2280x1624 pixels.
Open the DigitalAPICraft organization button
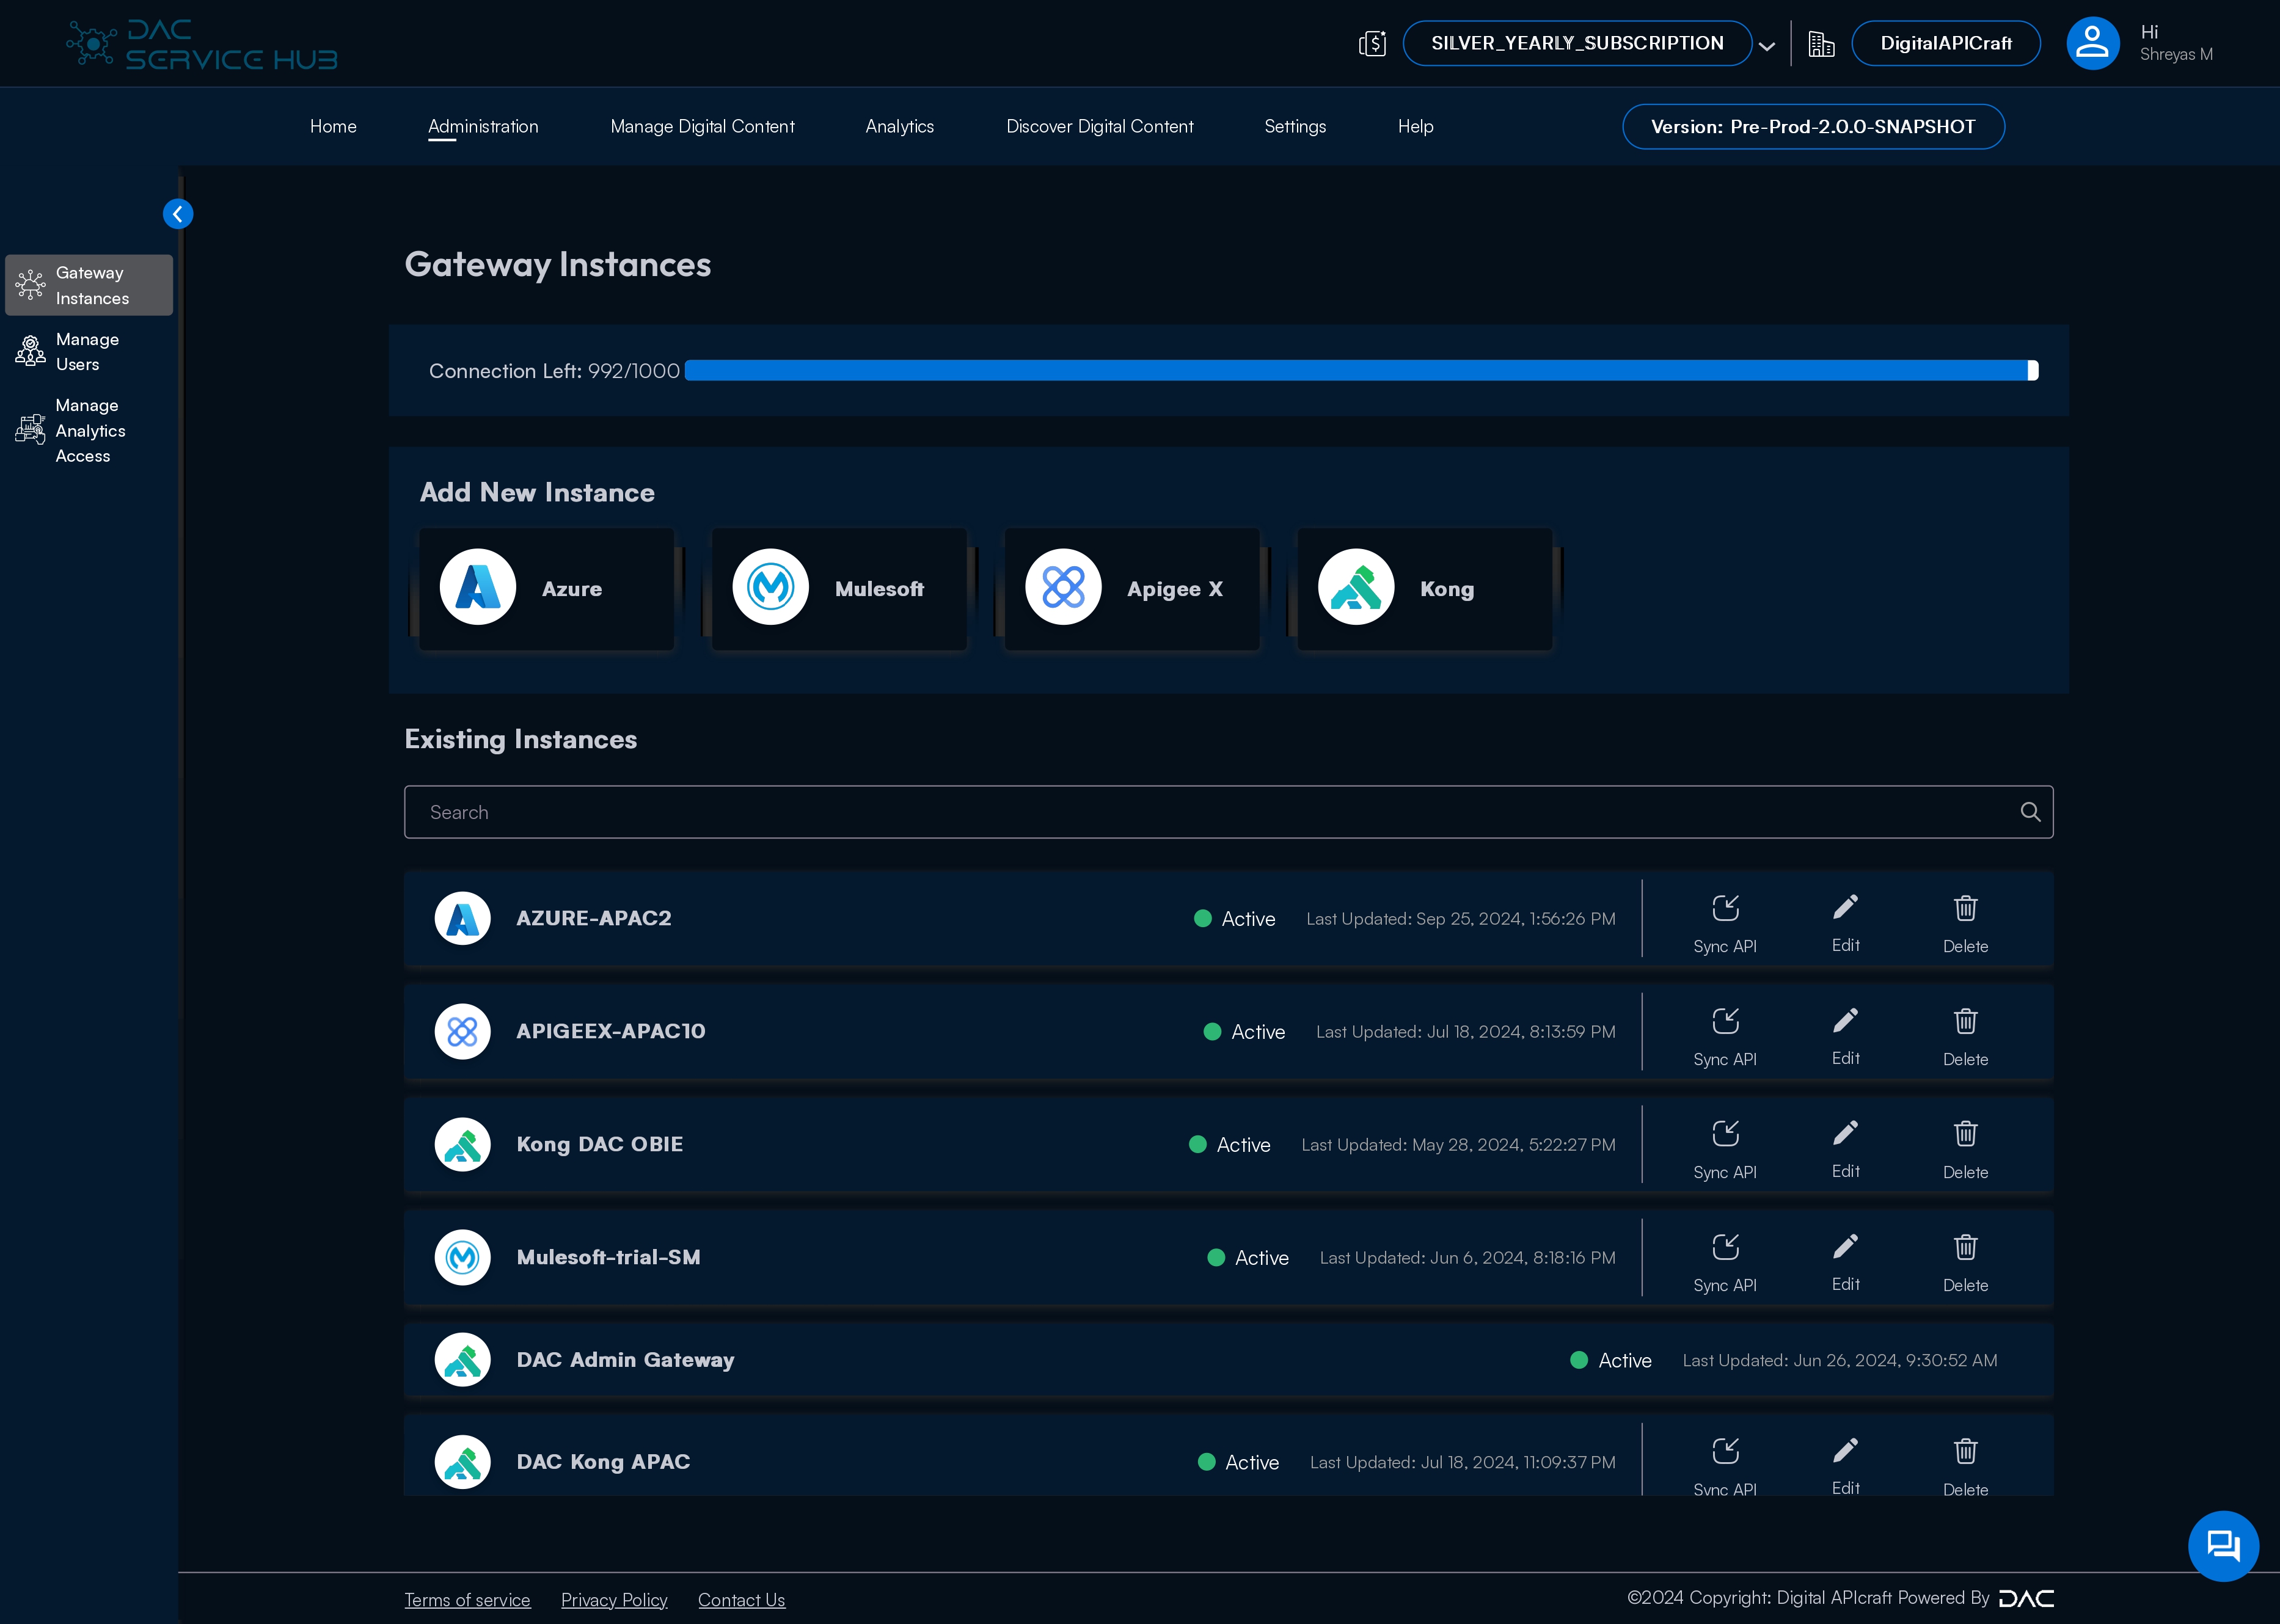point(1945,43)
